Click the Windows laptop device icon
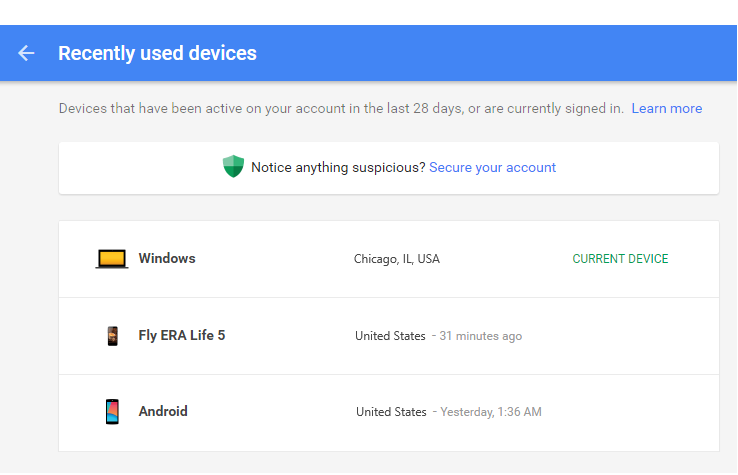This screenshot has height=475, width=738. 112,259
